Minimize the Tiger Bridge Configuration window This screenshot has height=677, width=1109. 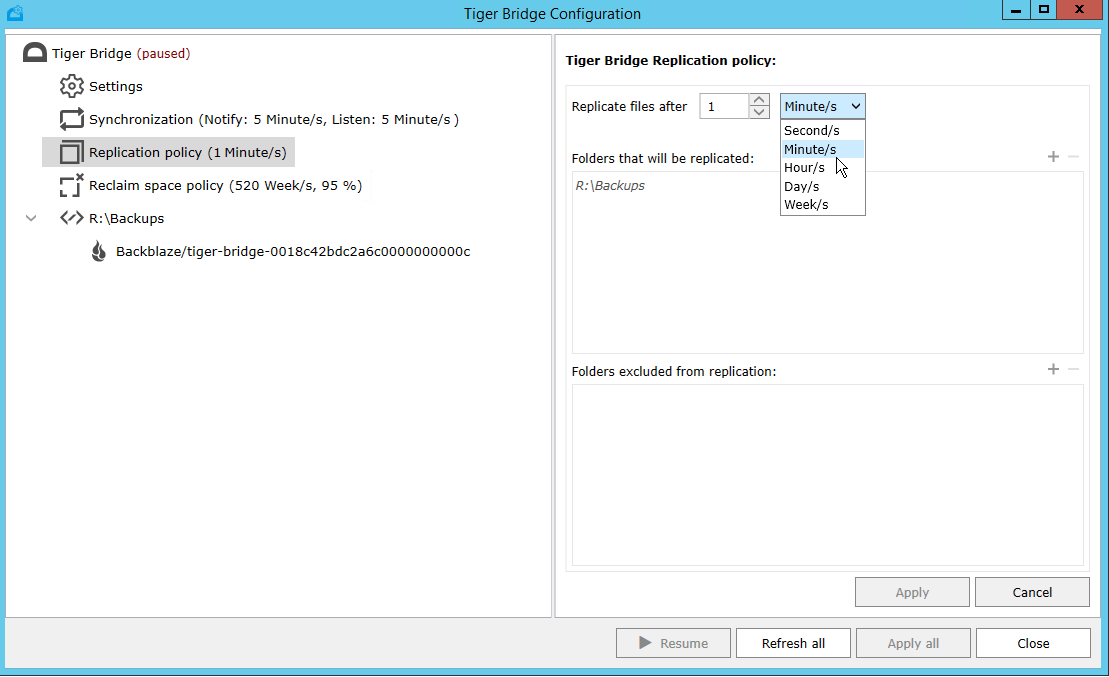(1016, 10)
